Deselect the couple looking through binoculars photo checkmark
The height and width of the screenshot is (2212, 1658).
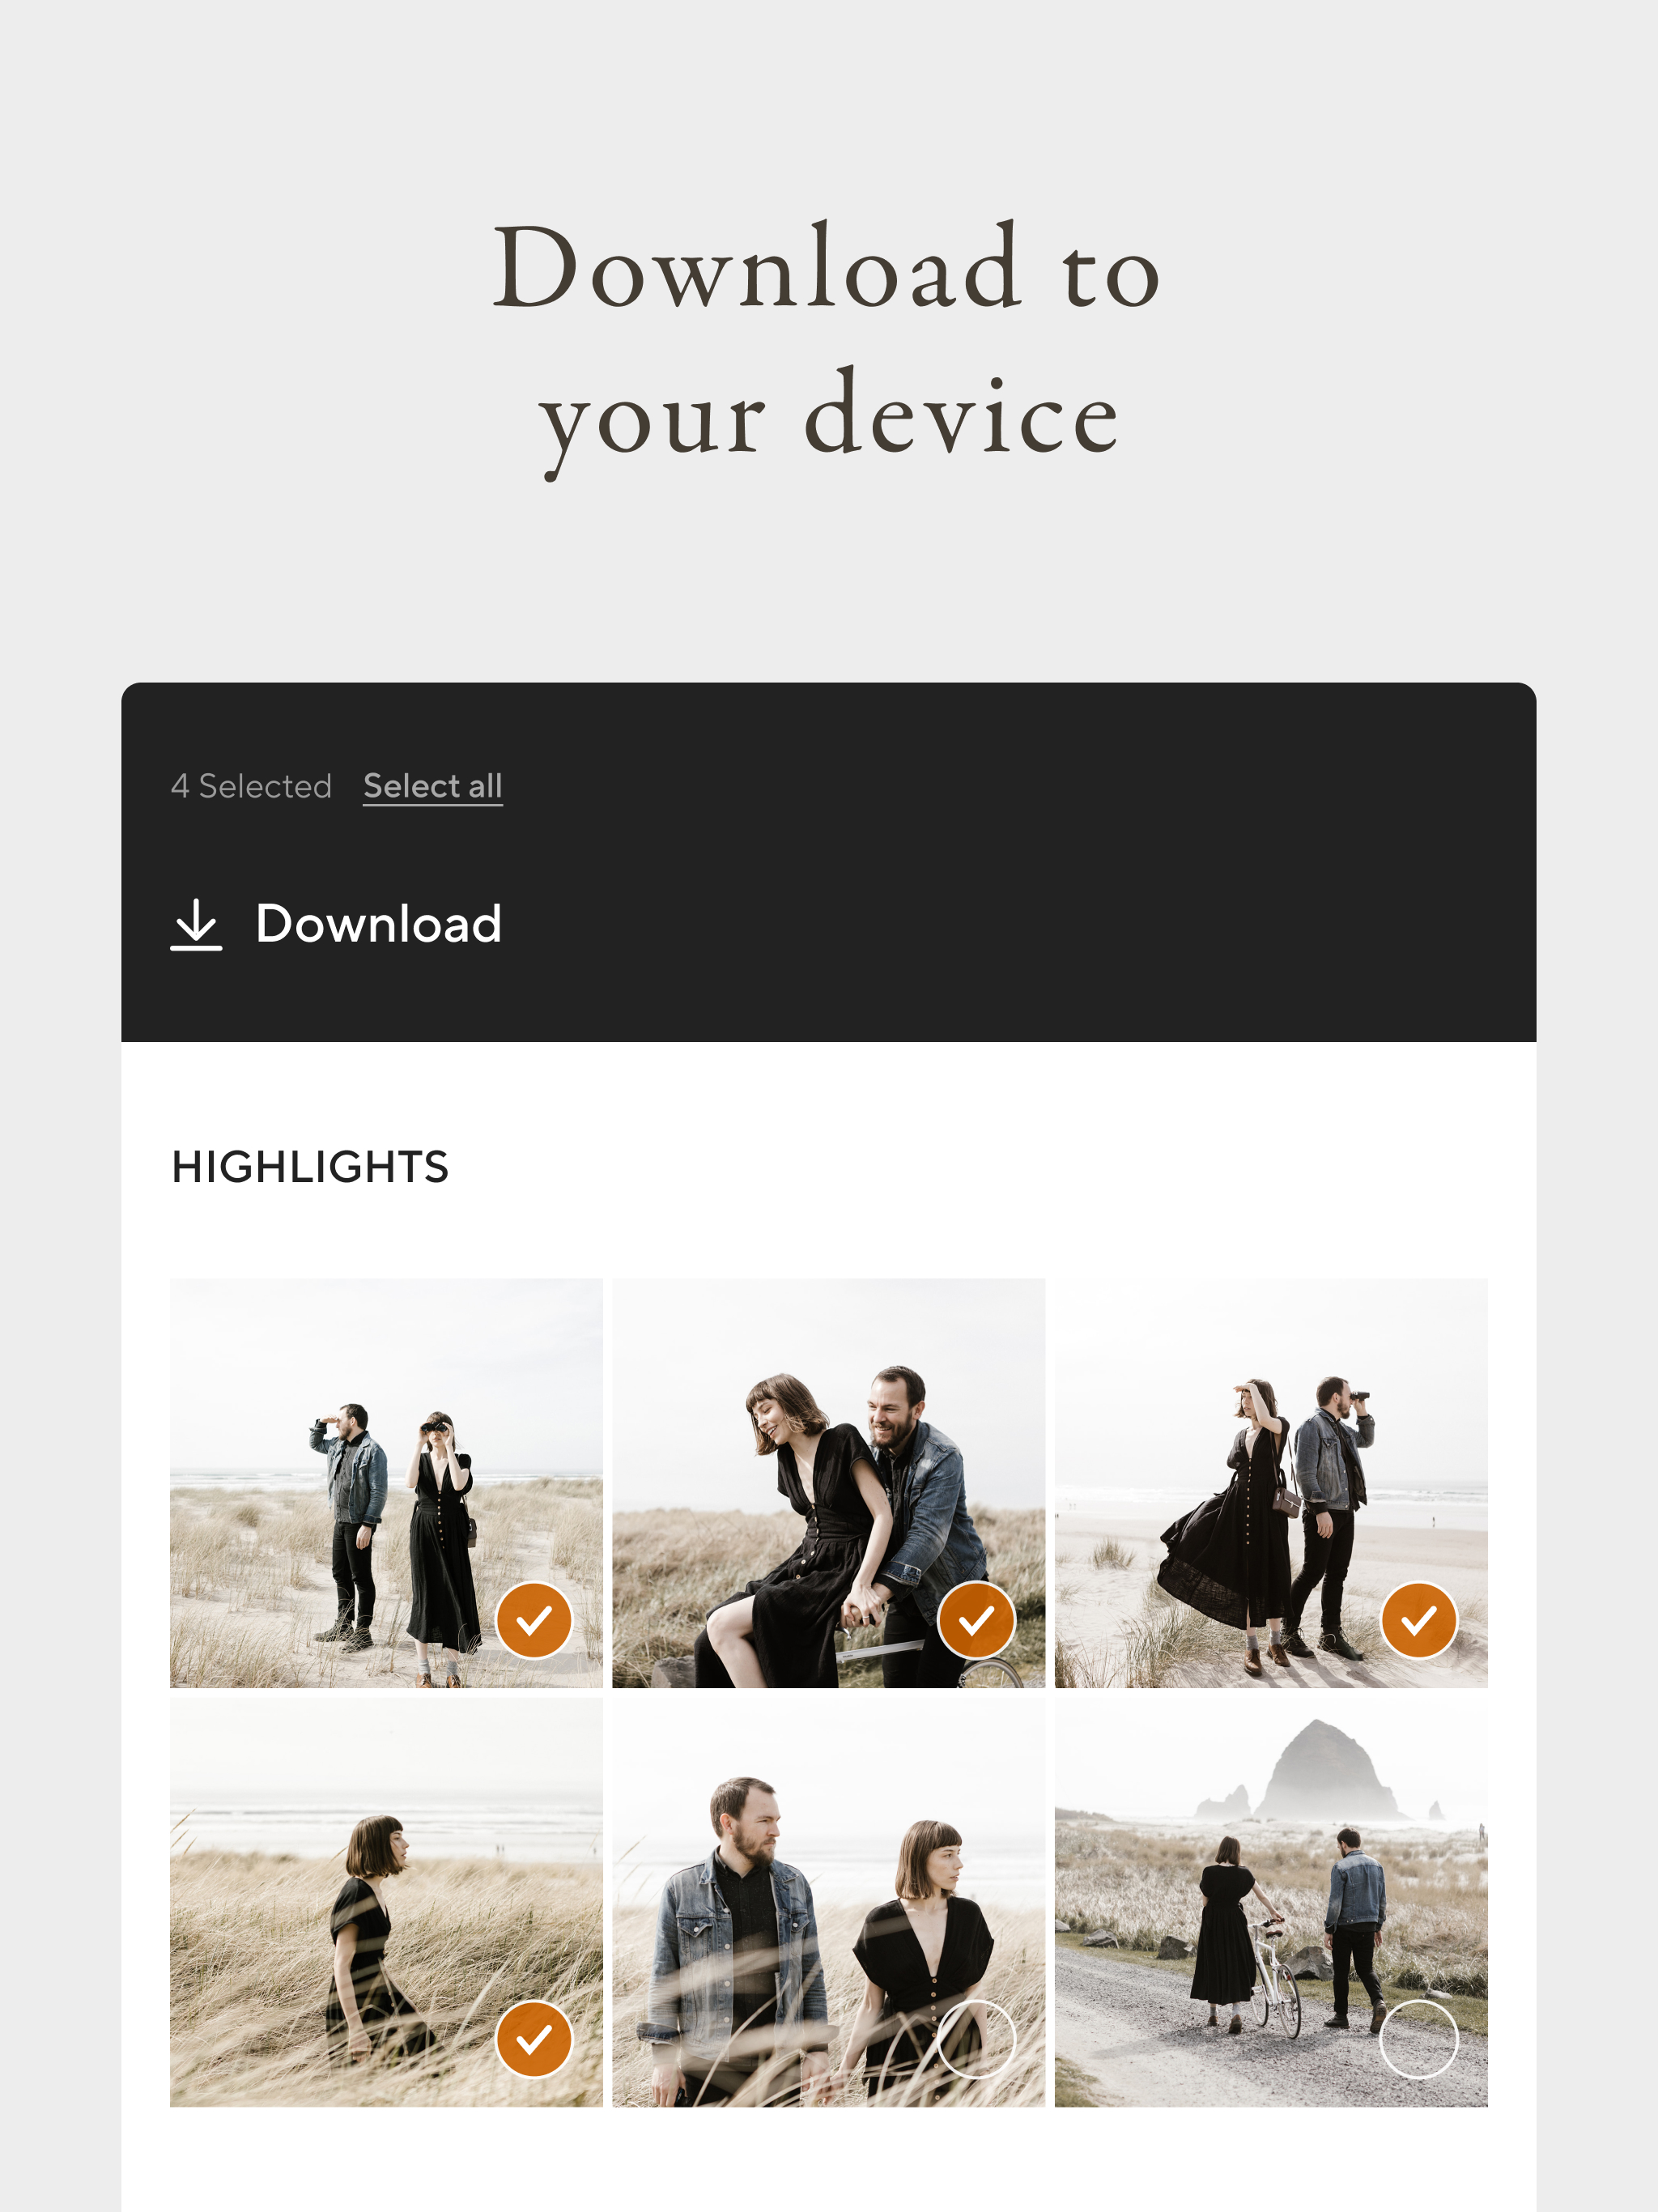(x=534, y=1620)
